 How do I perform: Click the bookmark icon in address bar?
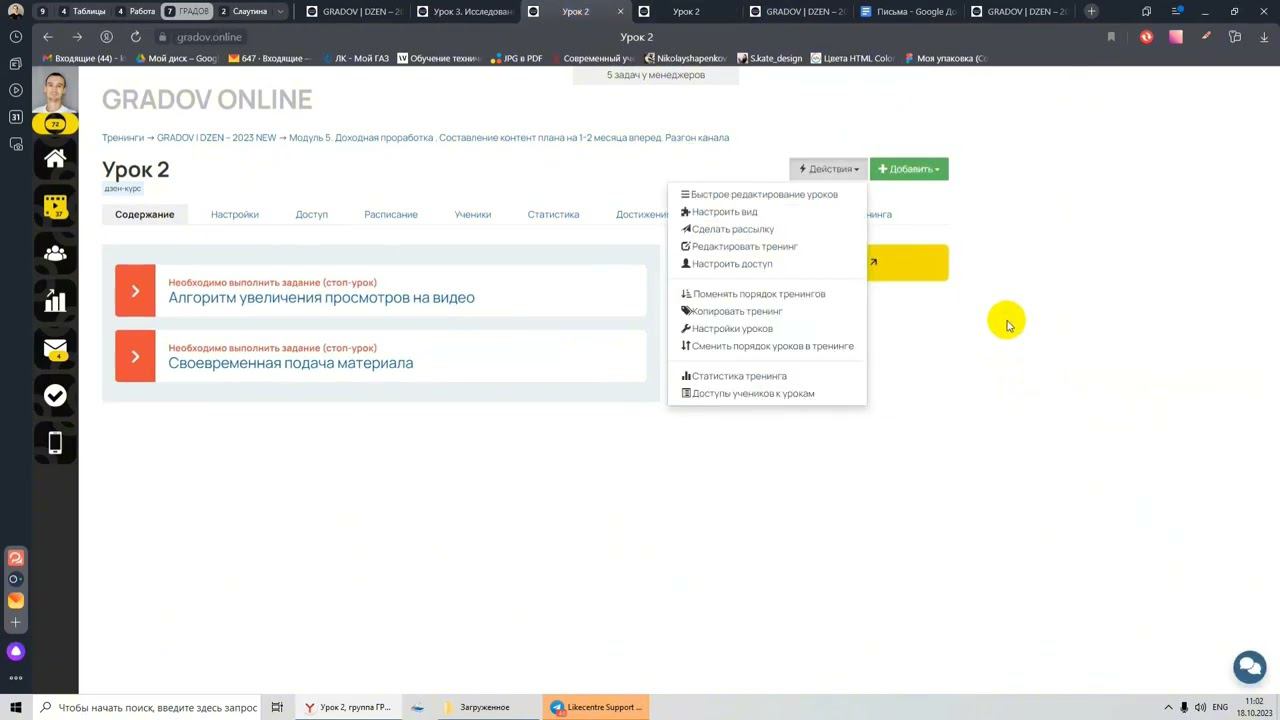1111,37
